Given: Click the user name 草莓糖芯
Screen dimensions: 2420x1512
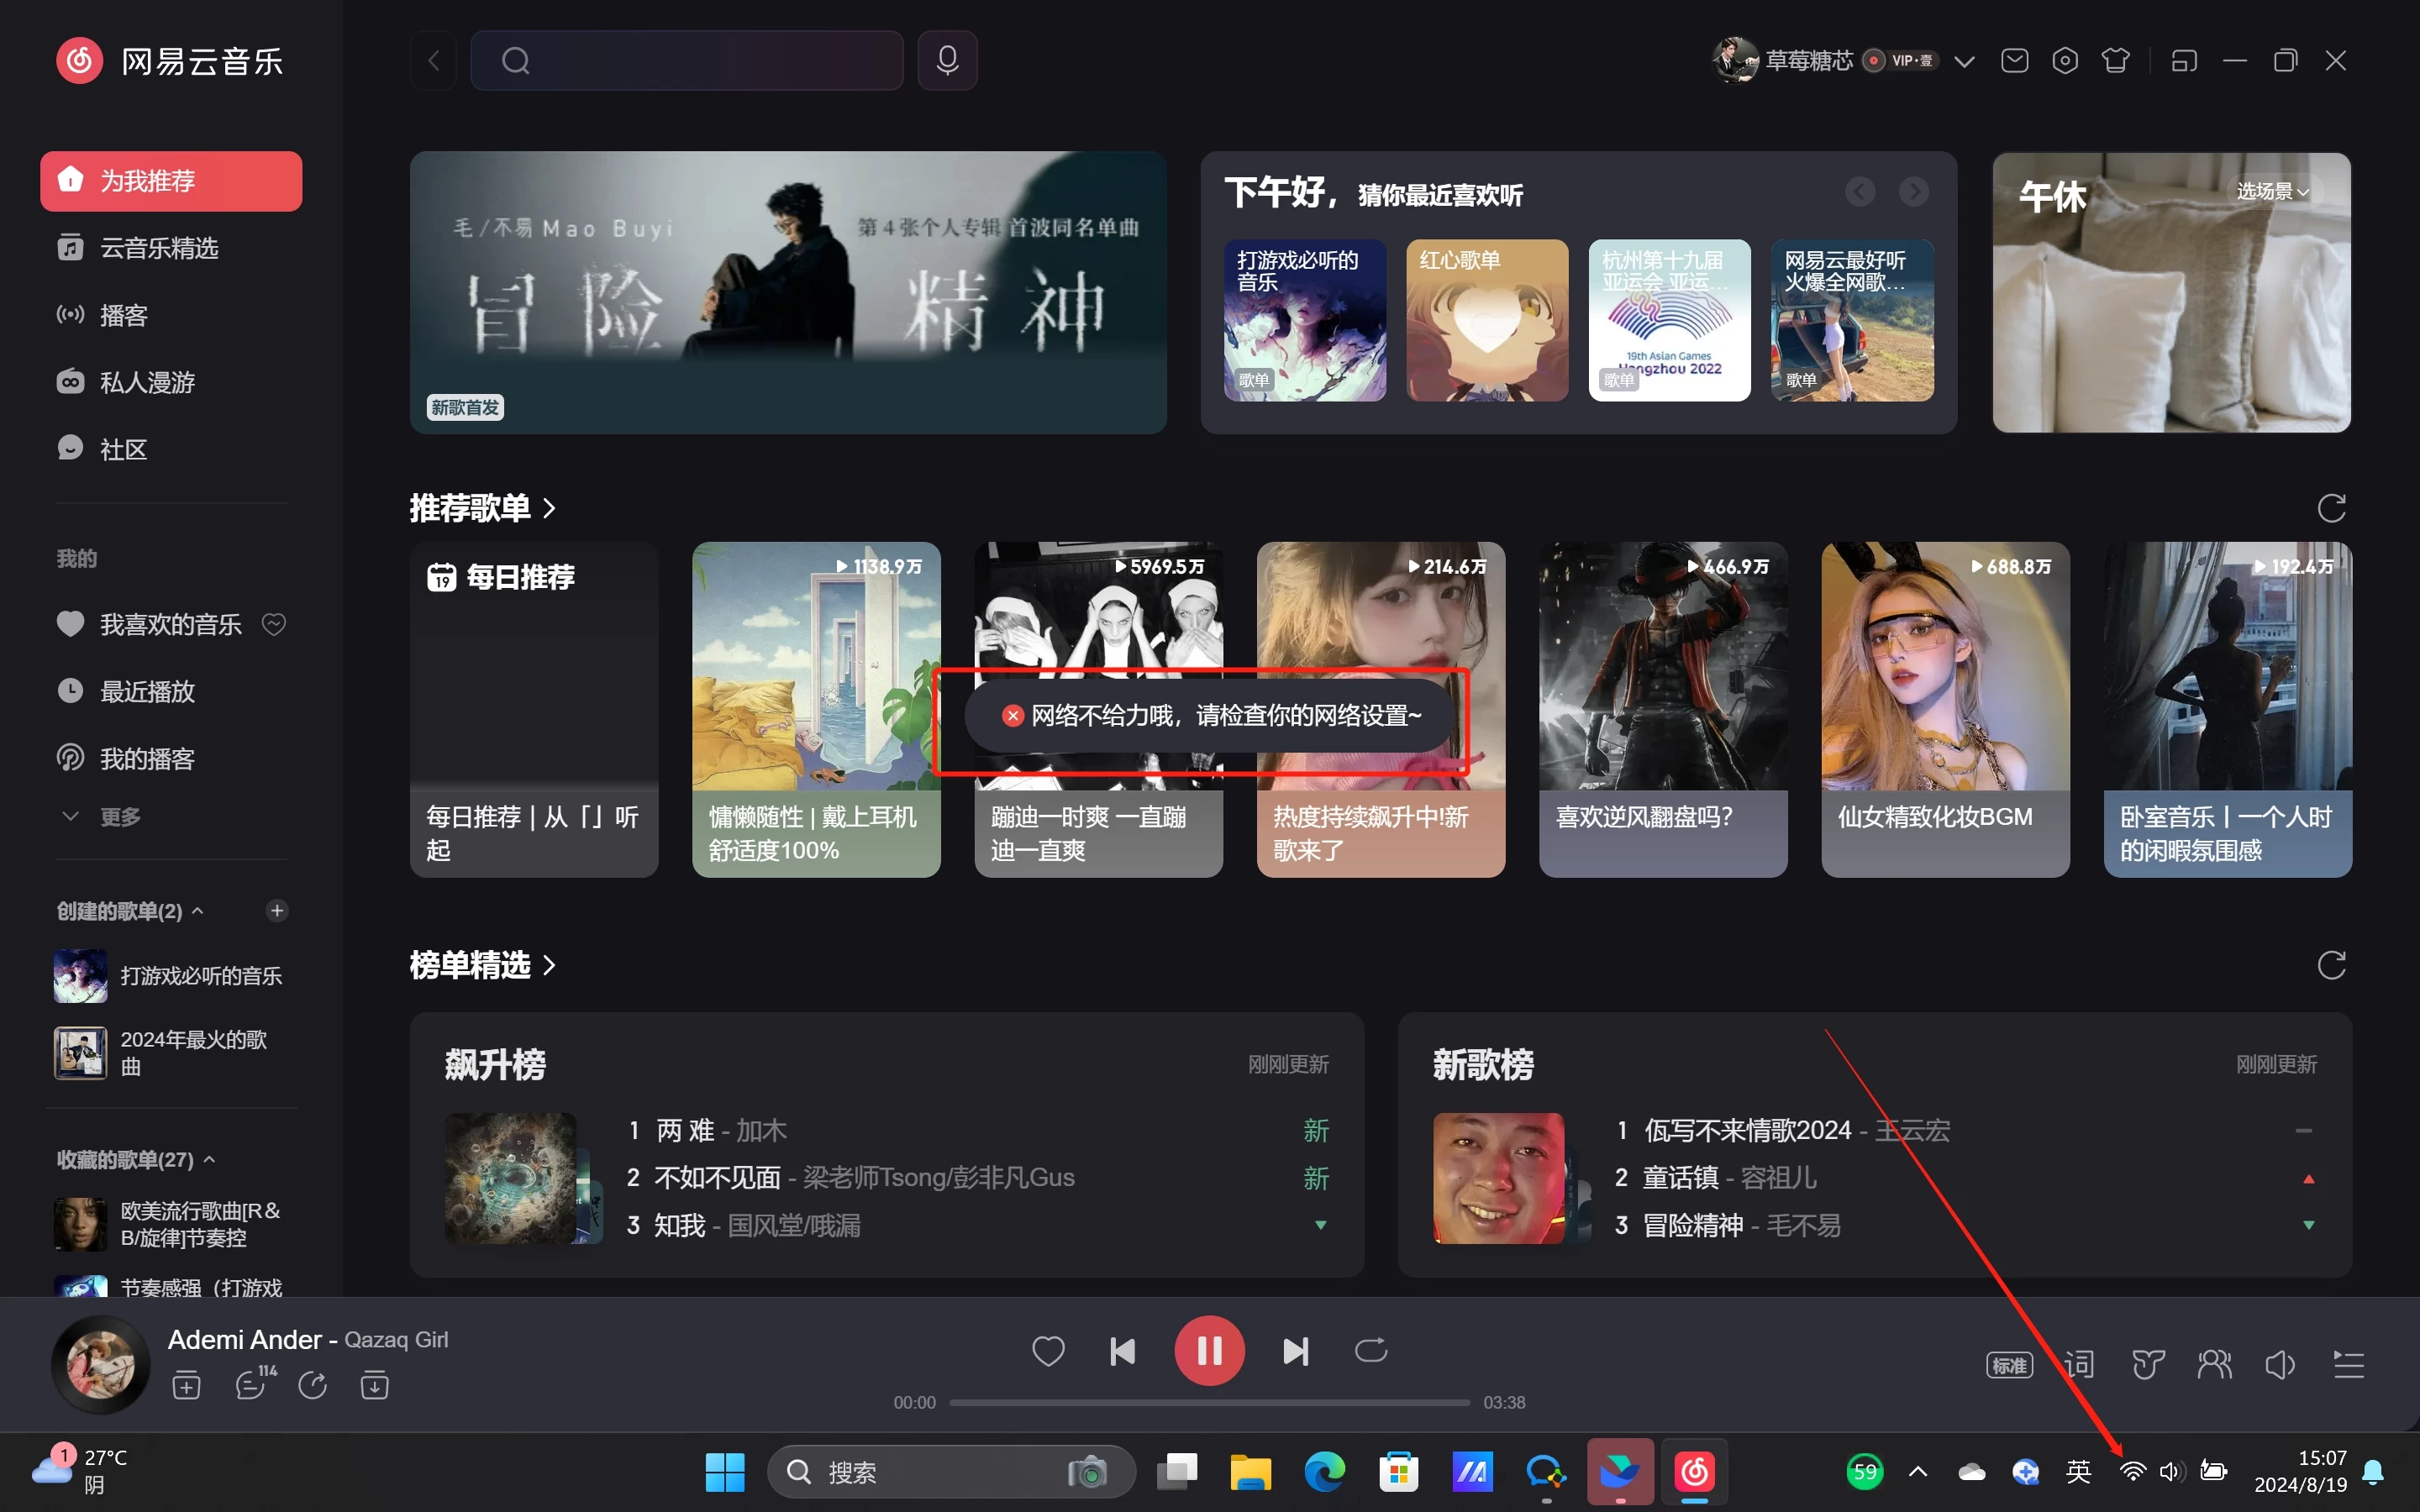Looking at the screenshot, I should click(x=1808, y=61).
